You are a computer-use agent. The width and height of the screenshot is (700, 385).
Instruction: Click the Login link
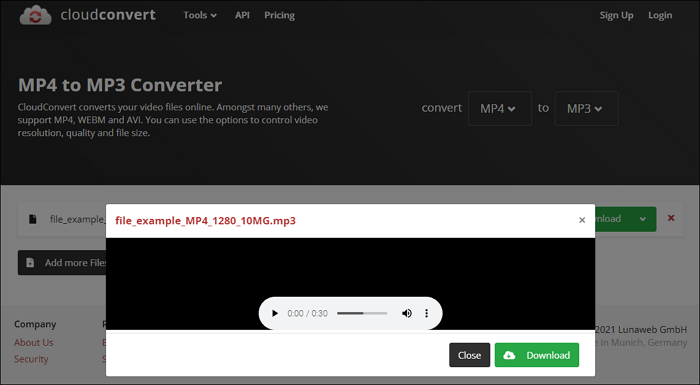click(660, 15)
